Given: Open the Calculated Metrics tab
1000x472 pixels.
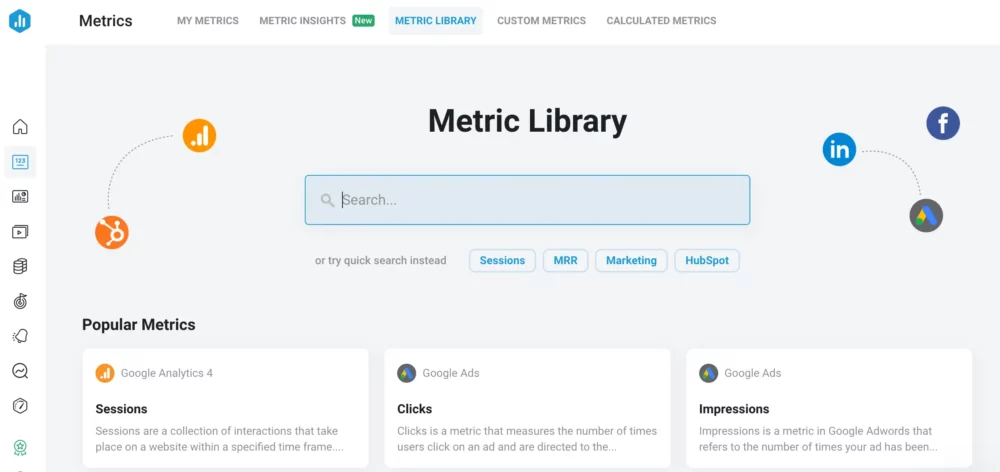Looking at the screenshot, I should (x=661, y=20).
